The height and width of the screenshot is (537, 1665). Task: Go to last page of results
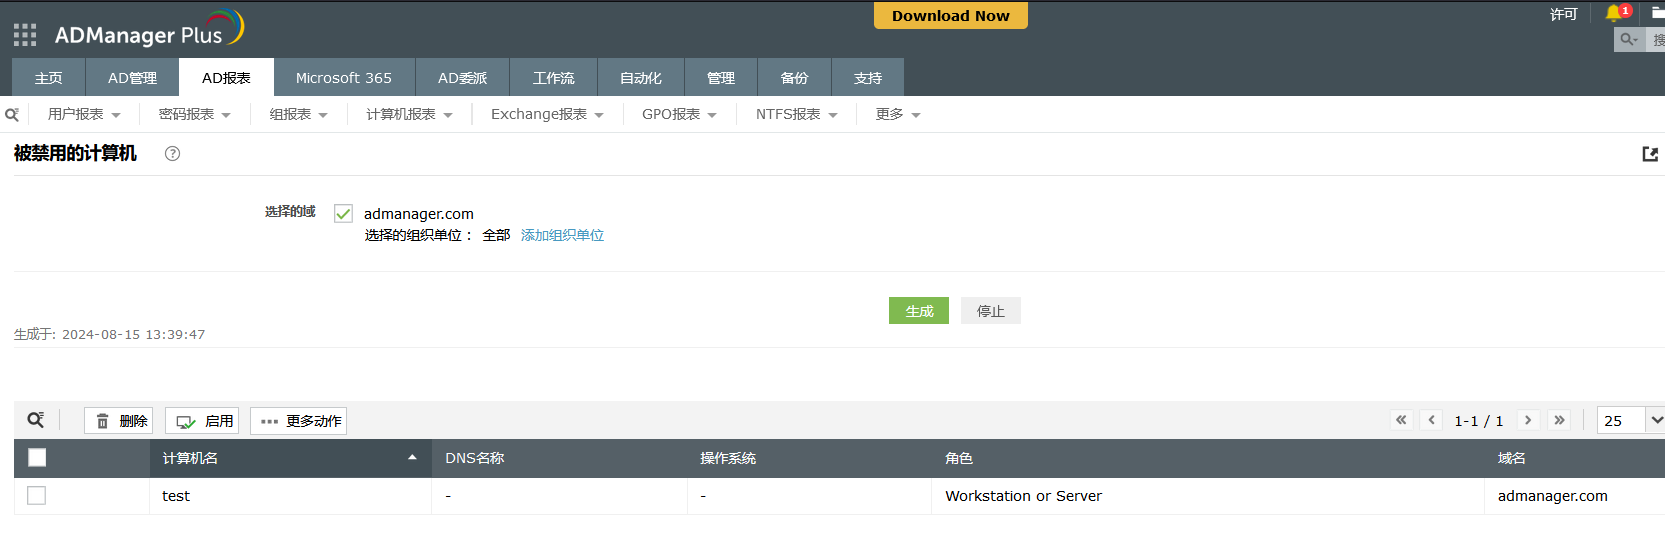[1559, 420]
